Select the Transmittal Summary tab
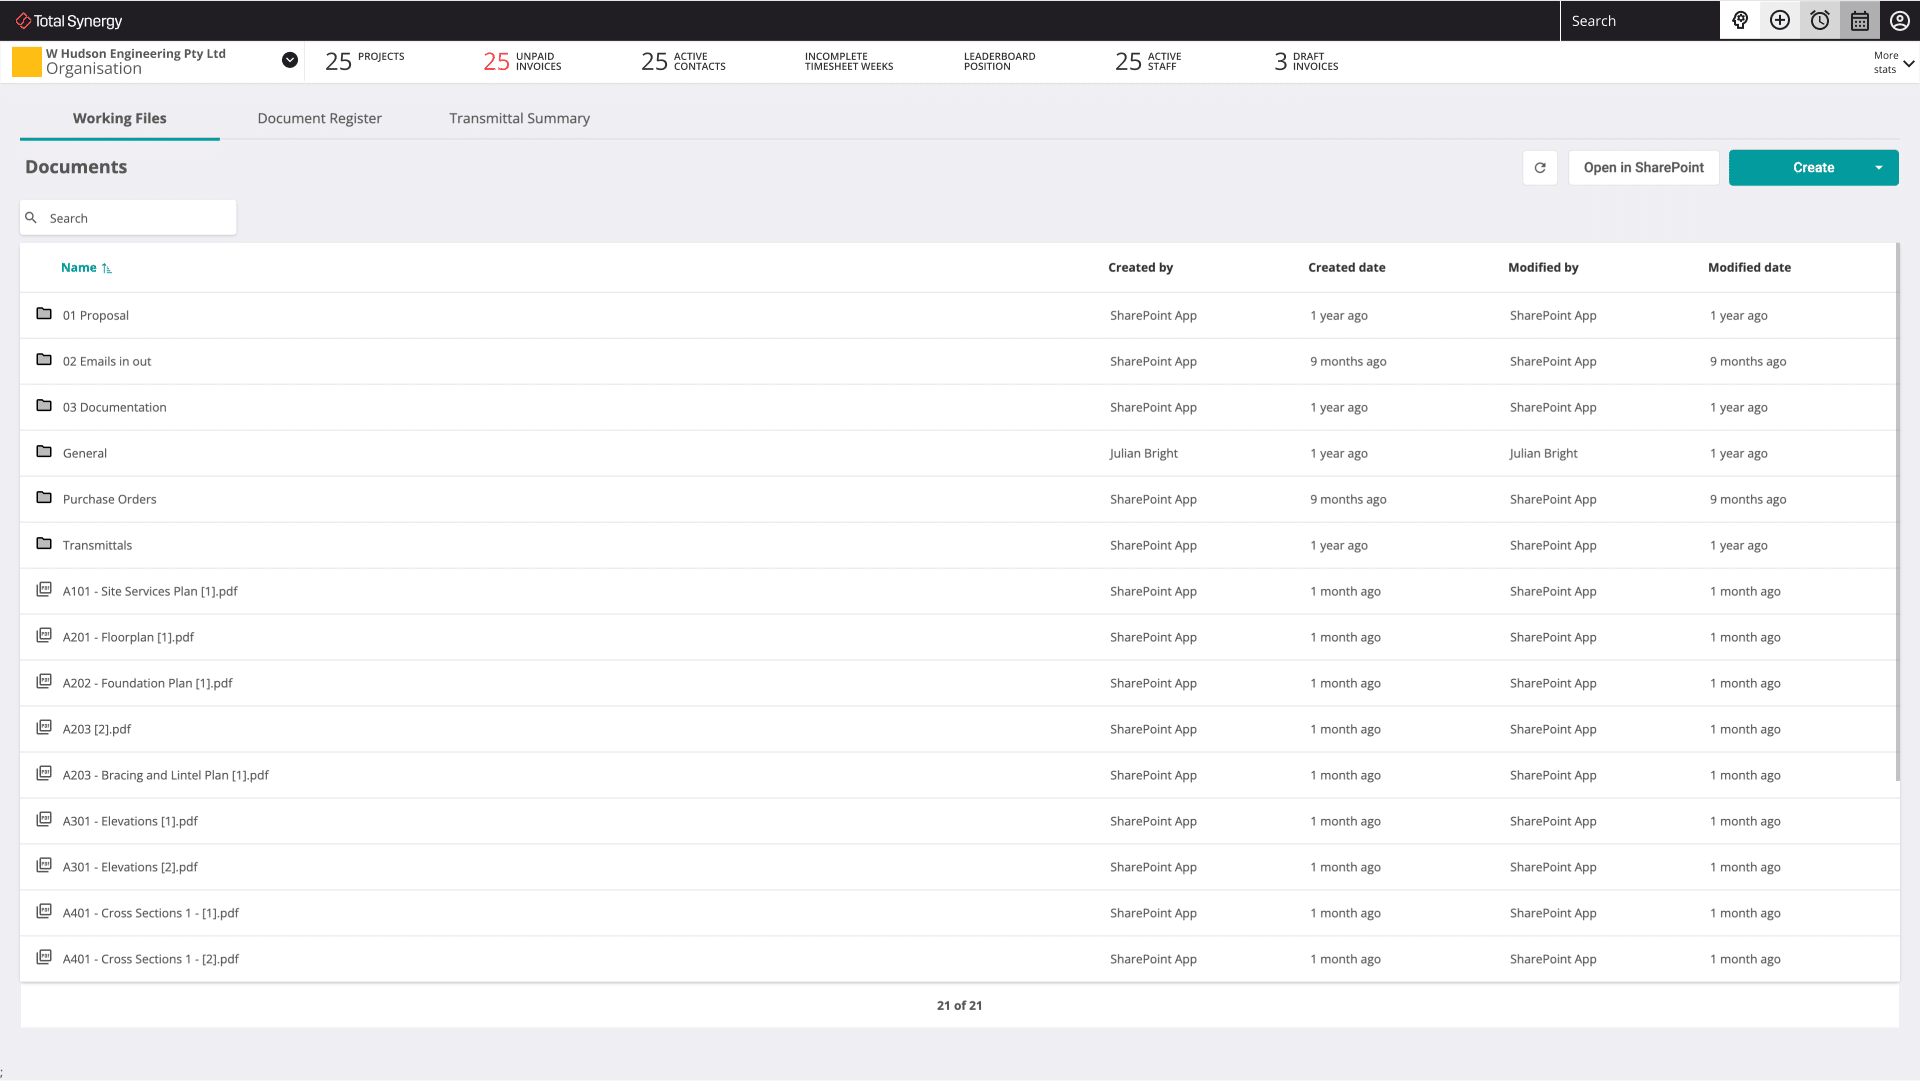1920x1081 pixels. coord(519,118)
